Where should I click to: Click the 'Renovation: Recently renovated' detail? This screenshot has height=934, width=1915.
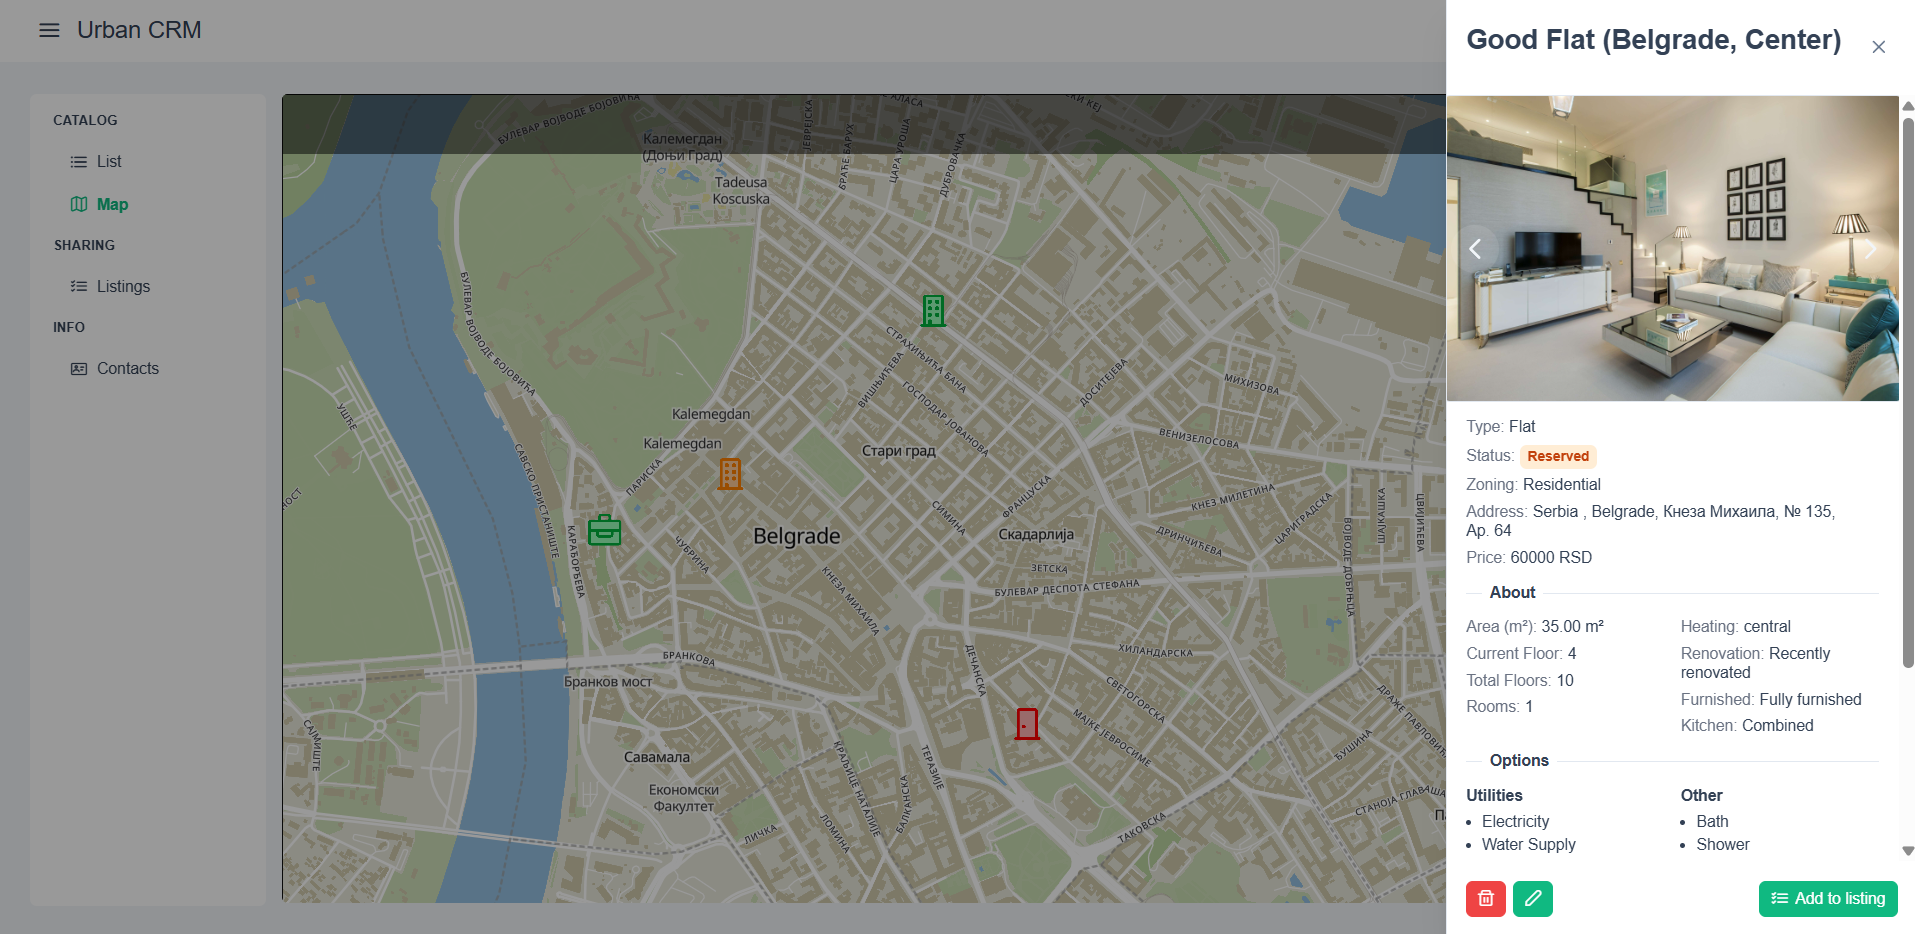[1755, 663]
